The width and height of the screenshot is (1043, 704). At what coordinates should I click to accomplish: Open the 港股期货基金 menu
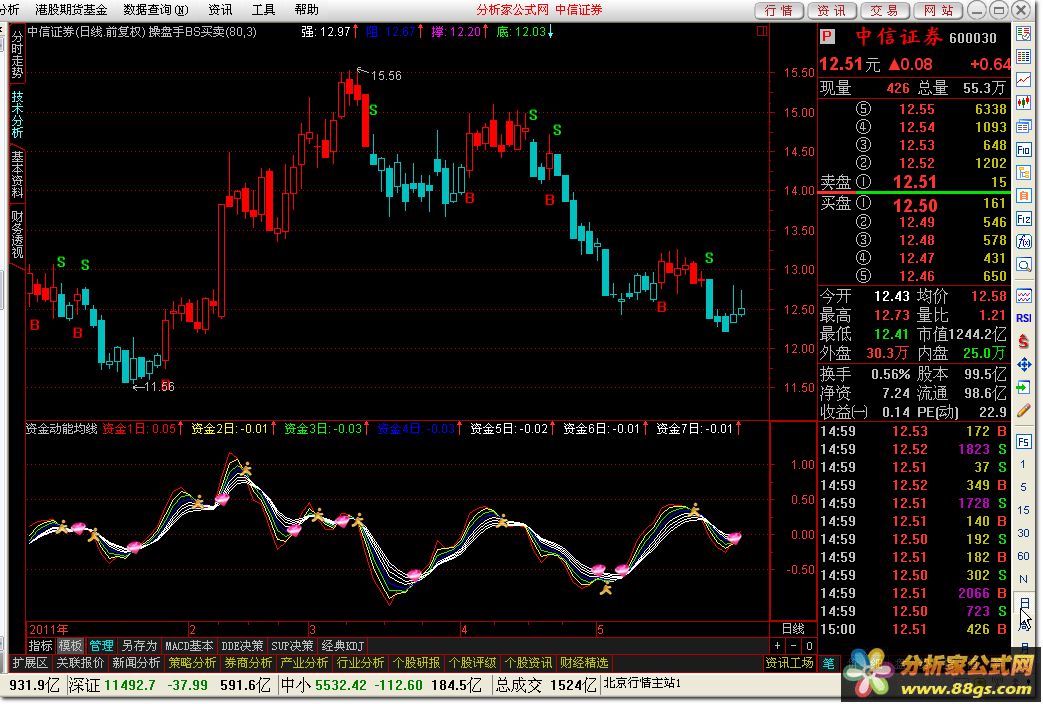coord(71,10)
